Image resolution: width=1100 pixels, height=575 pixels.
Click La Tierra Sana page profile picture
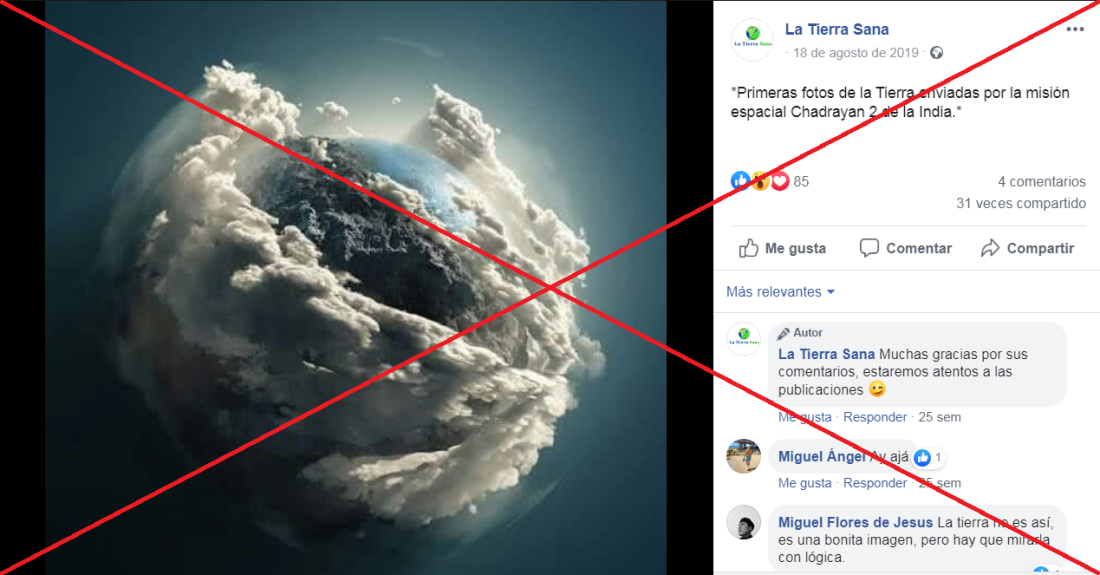point(752,40)
